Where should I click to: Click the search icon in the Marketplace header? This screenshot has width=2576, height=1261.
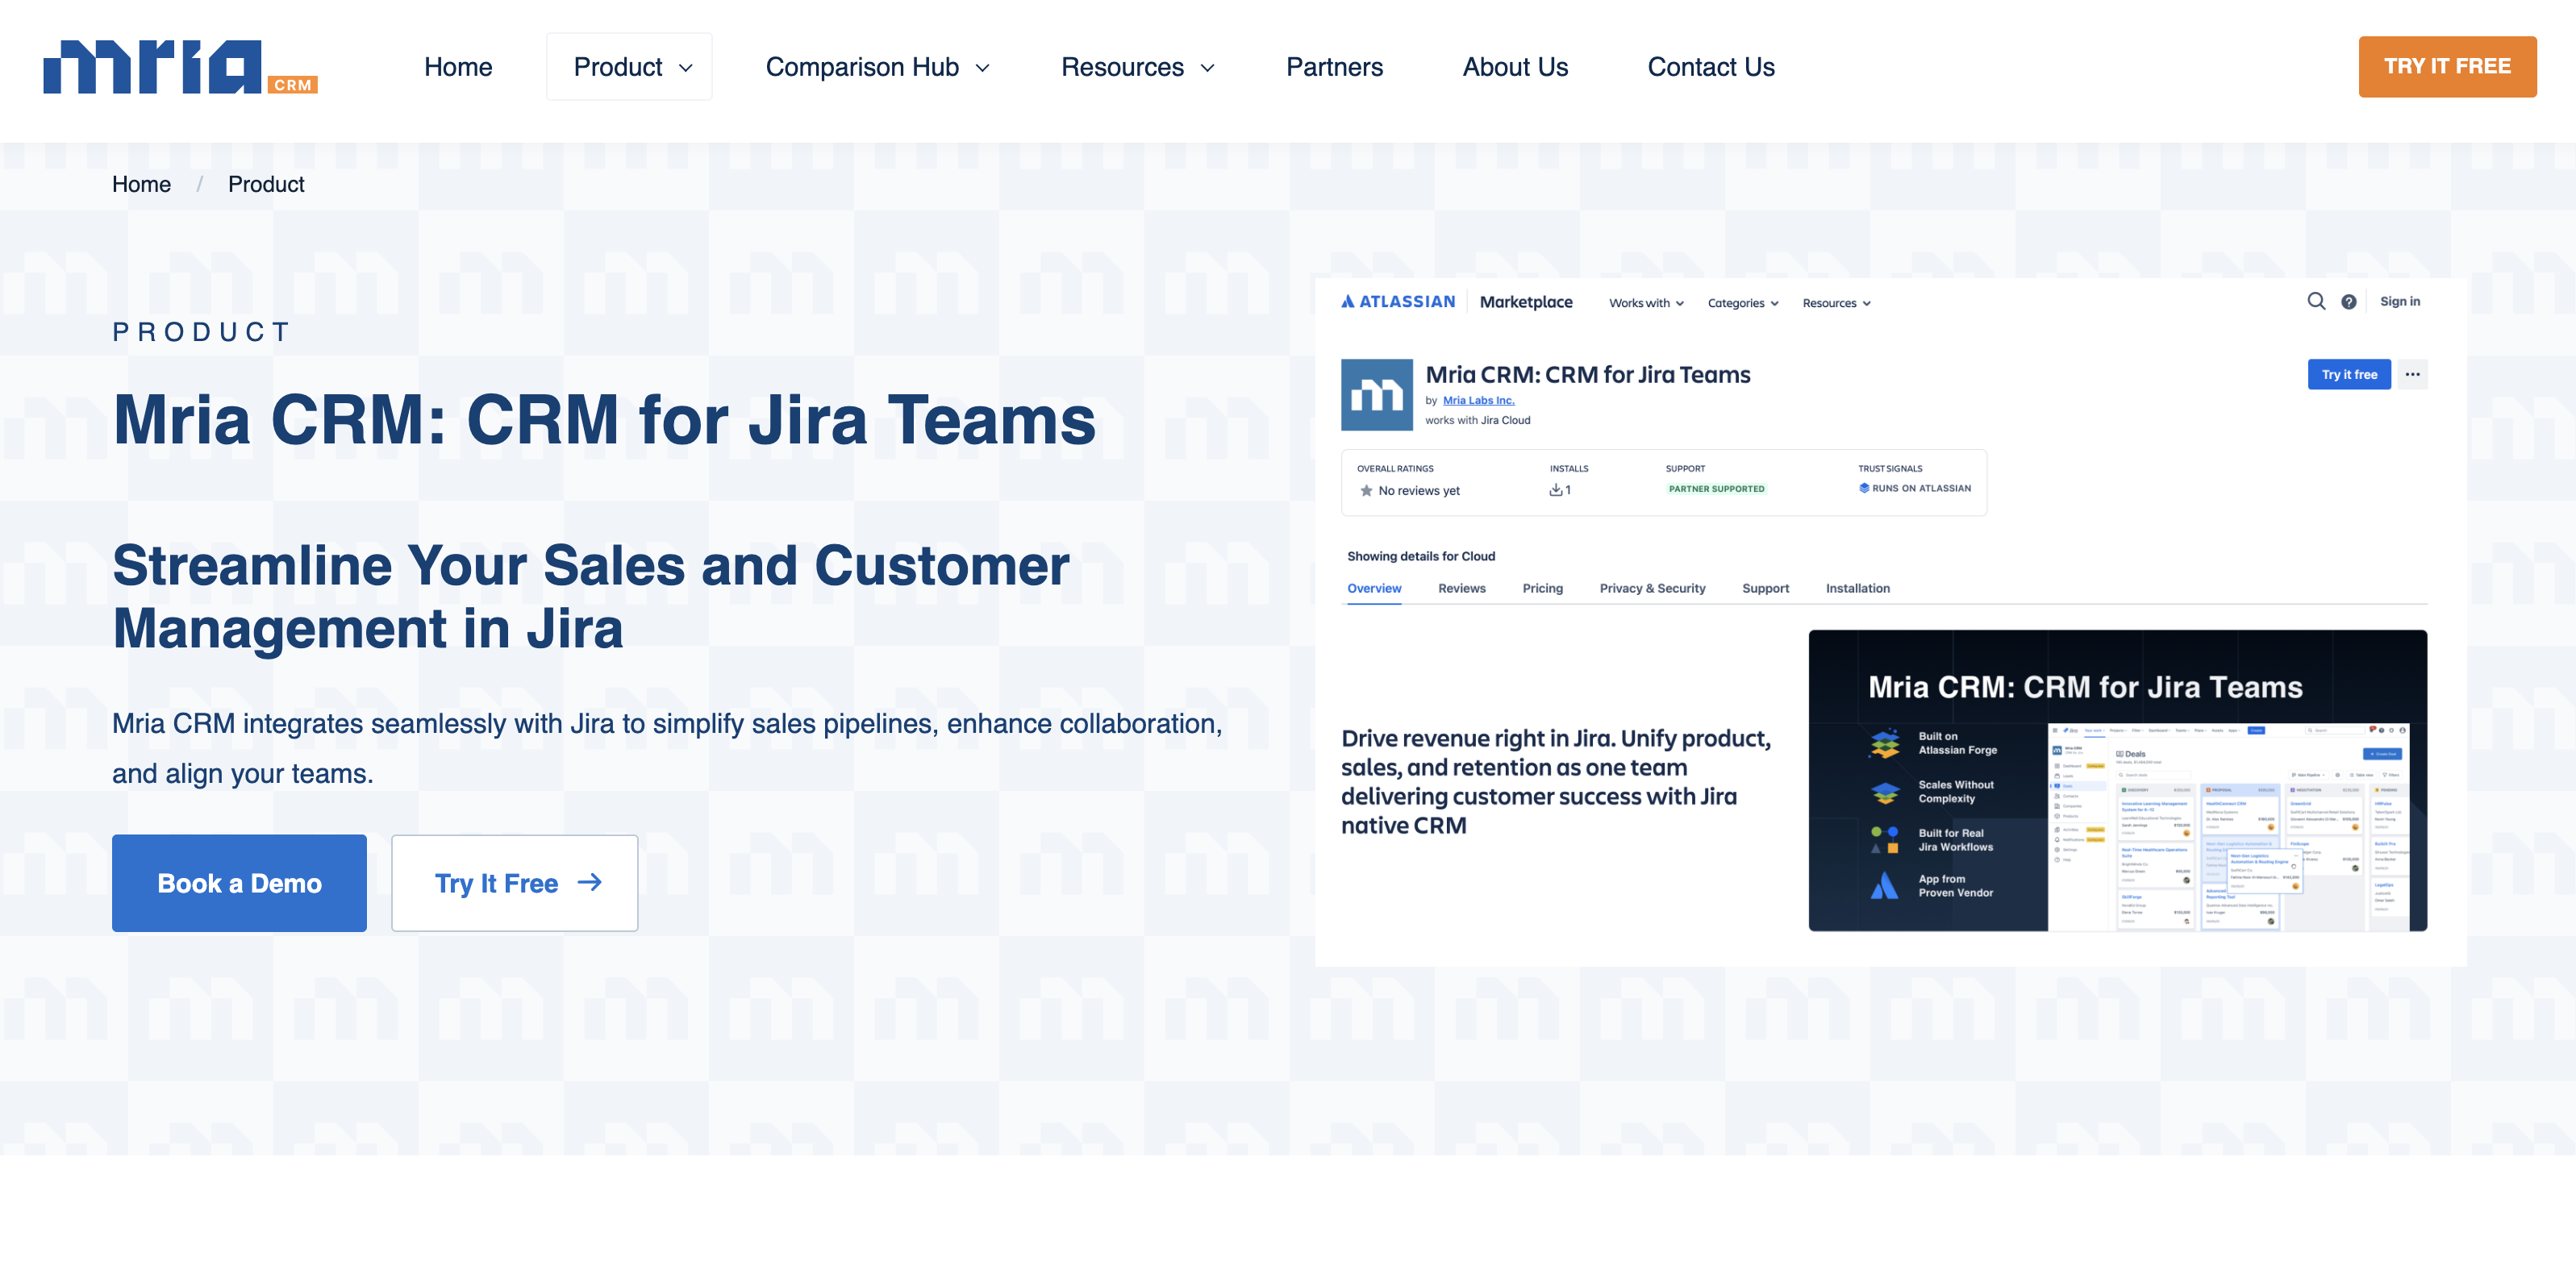tap(2317, 301)
